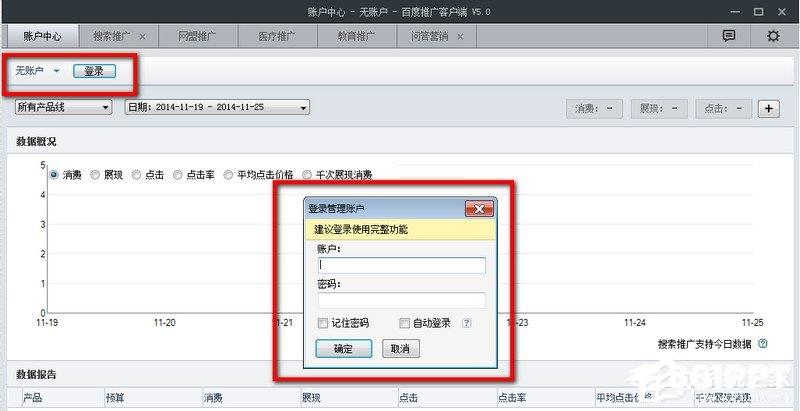The height and width of the screenshot is (411, 800).
Task: Click help icon next to 搜索推广支持今日数据
Action: 763,344
